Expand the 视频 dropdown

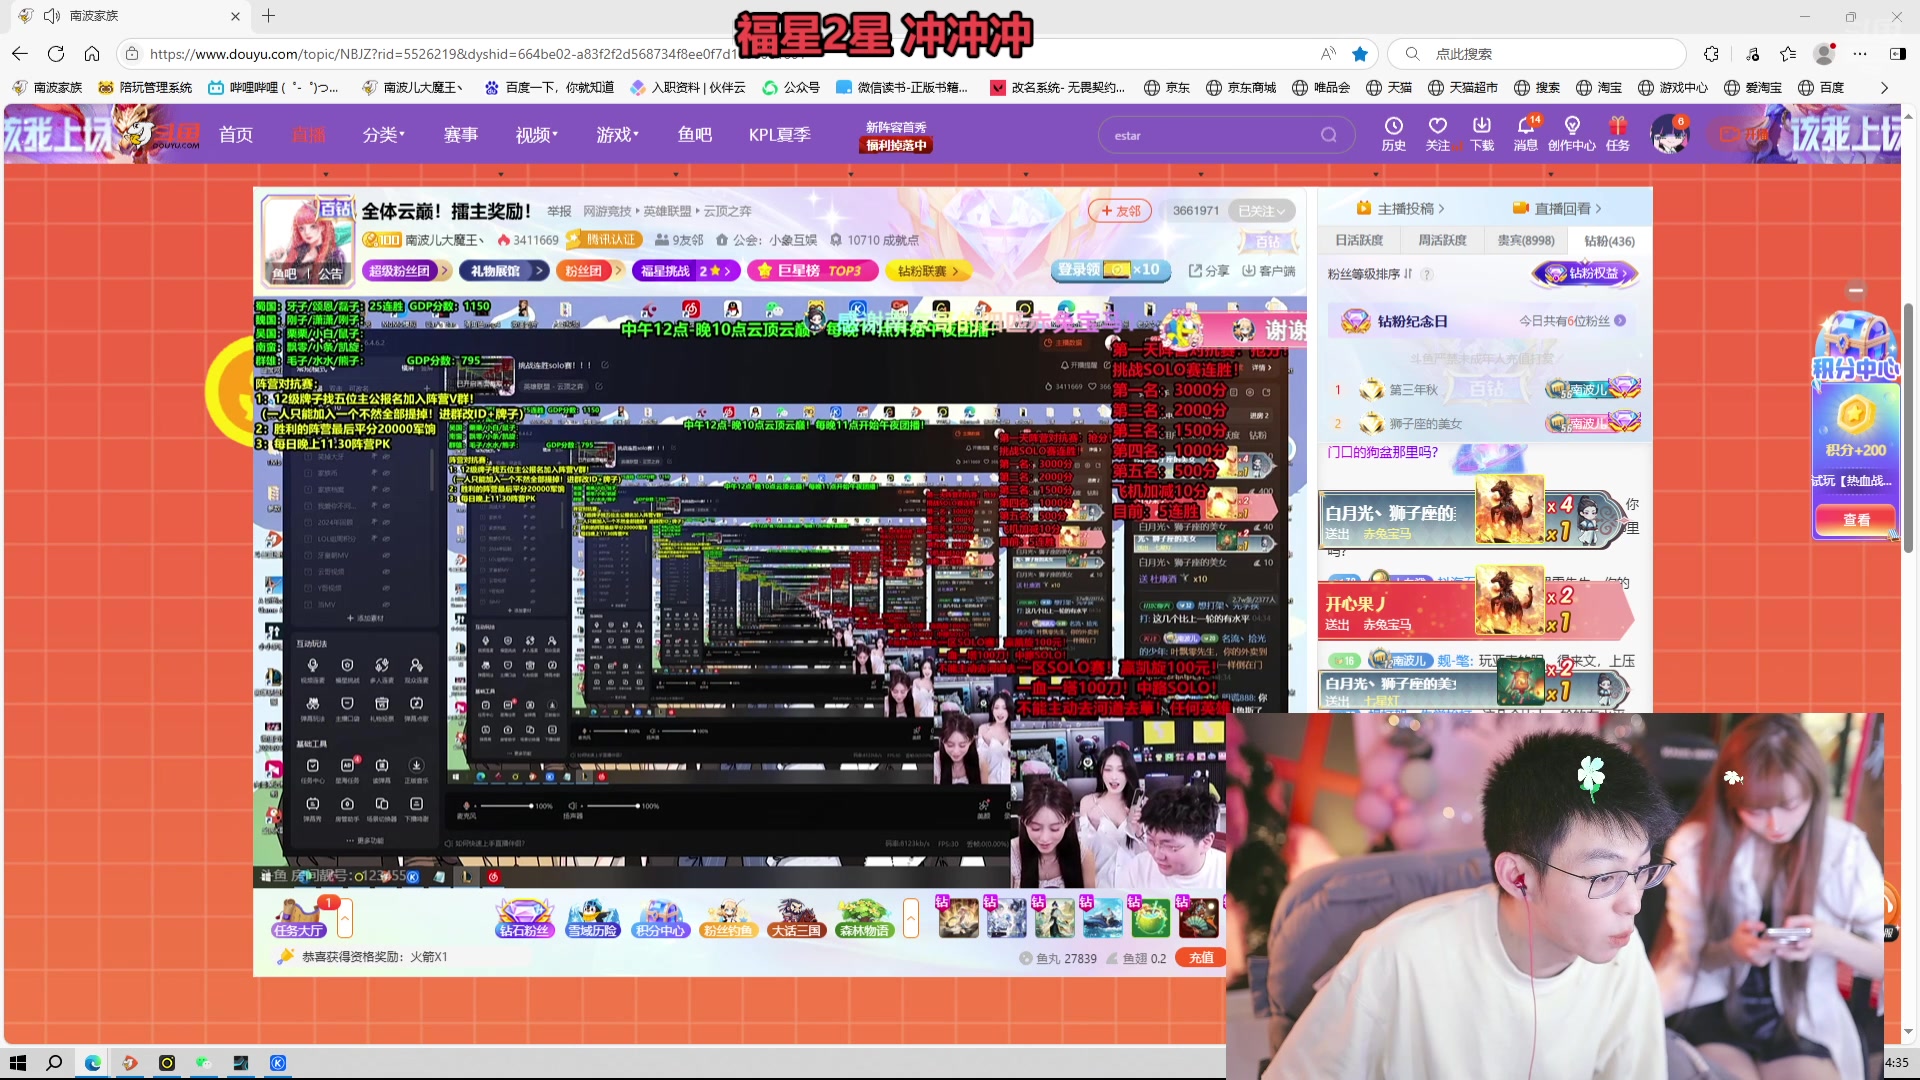tap(537, 135)
